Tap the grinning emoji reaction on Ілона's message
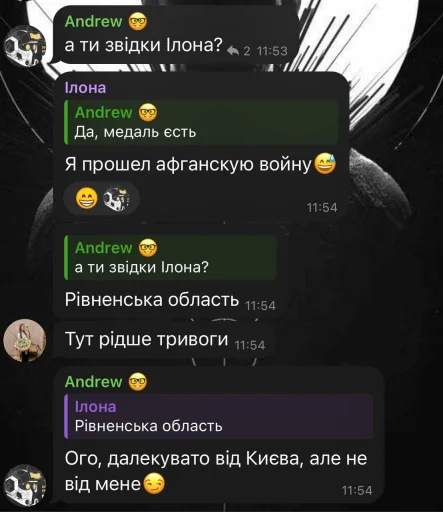The height and width of the screenshot is (512, 443). pyautogui.click(x=87, y=198)
